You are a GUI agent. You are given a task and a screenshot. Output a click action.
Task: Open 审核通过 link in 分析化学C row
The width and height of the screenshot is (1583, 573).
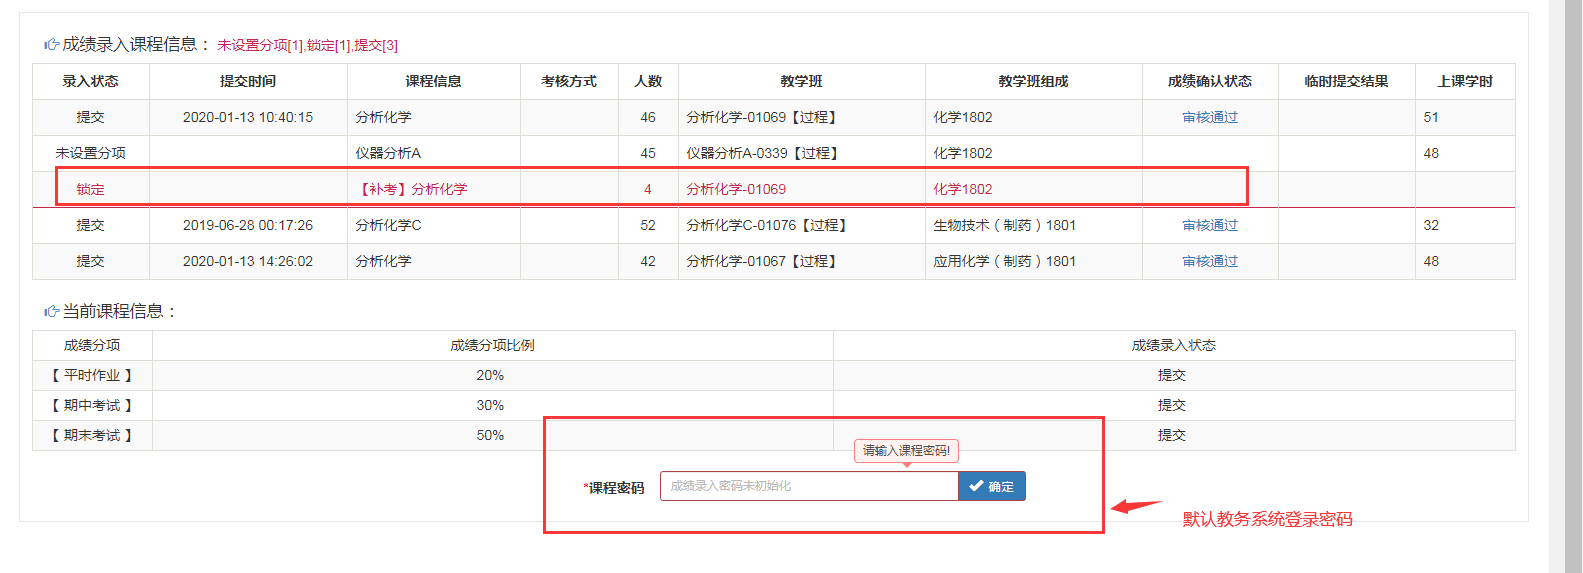coord(1210,226)
